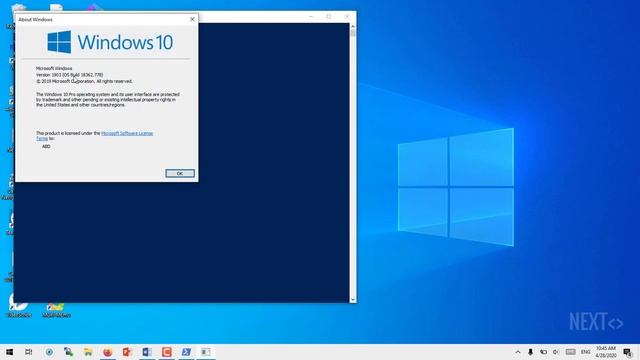Select the About Windows taskbar icon
Viewport: 640px width, 360px height.
click(205, 352)
